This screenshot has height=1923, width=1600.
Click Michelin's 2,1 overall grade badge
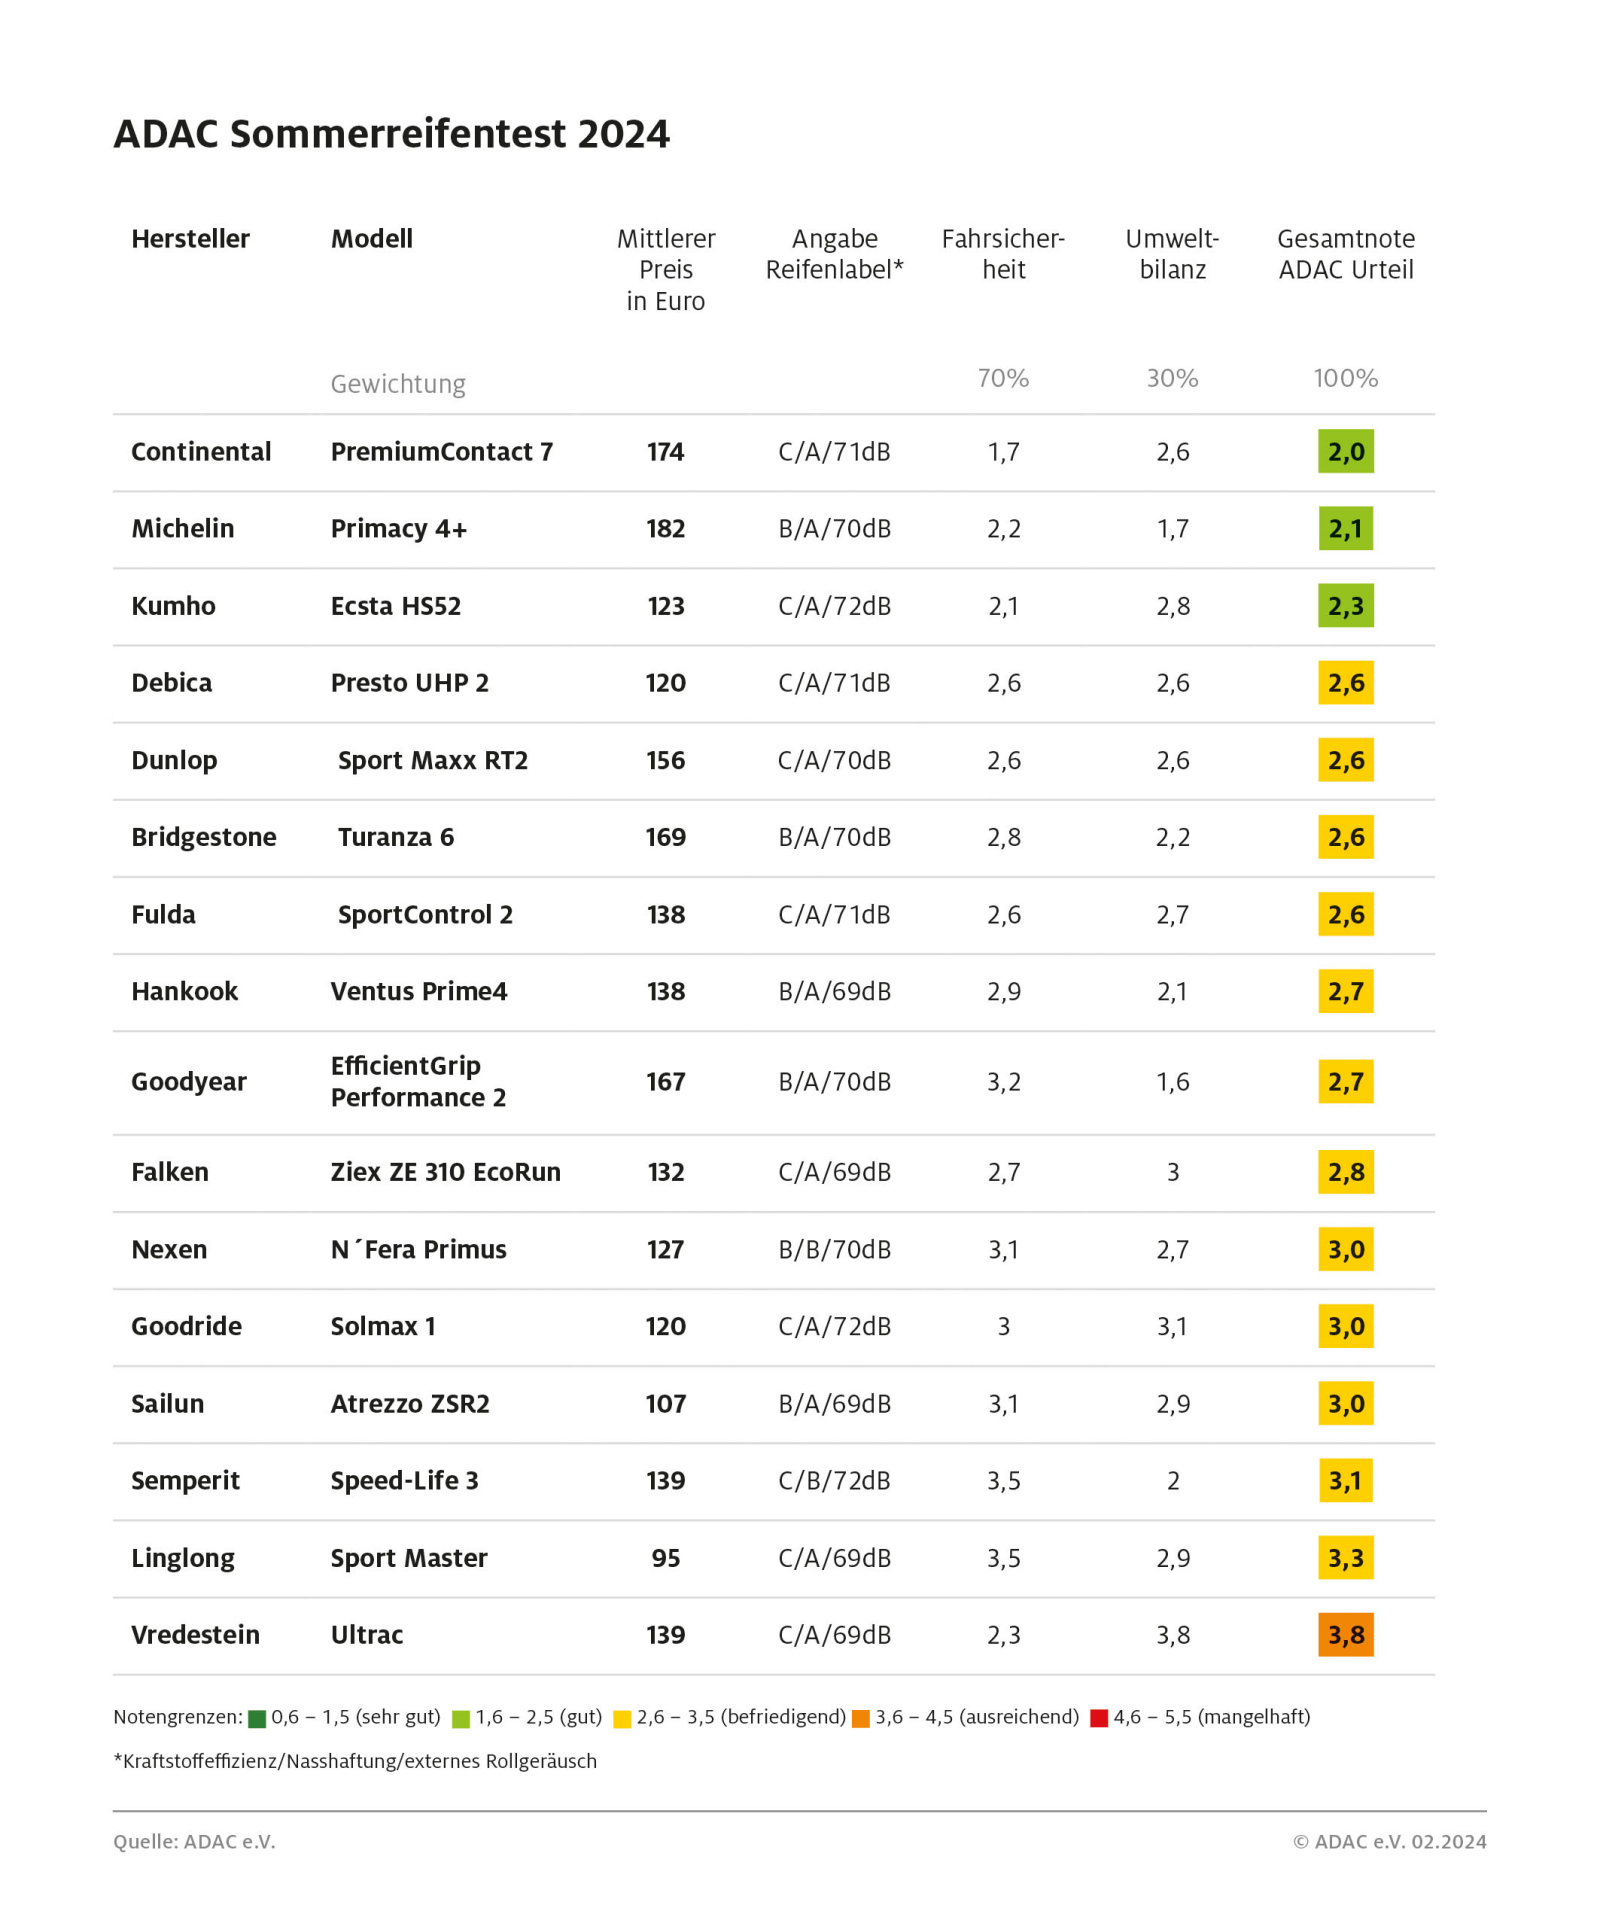pos(1345,529)
